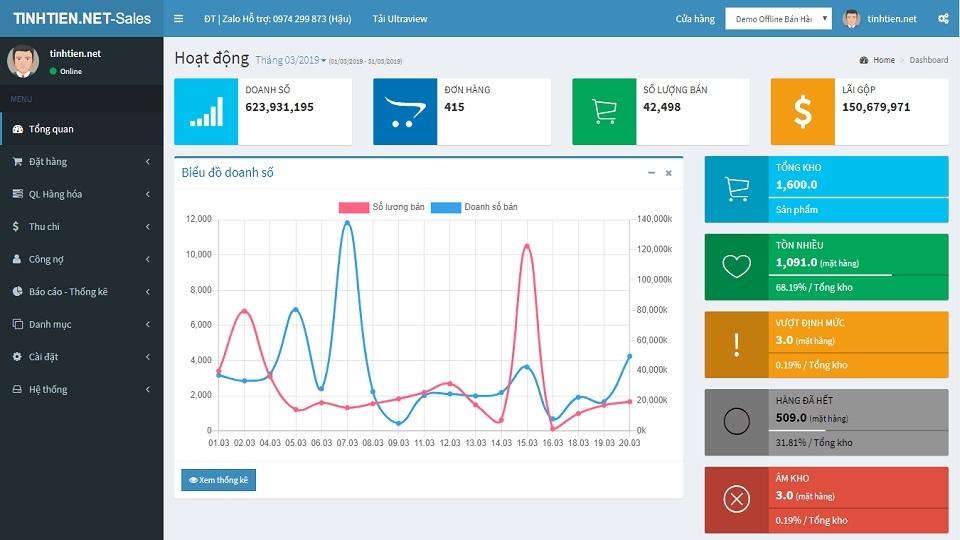Open the Tải Ultraview link
This screenshot has height=540, width=960.
(400, 19)
